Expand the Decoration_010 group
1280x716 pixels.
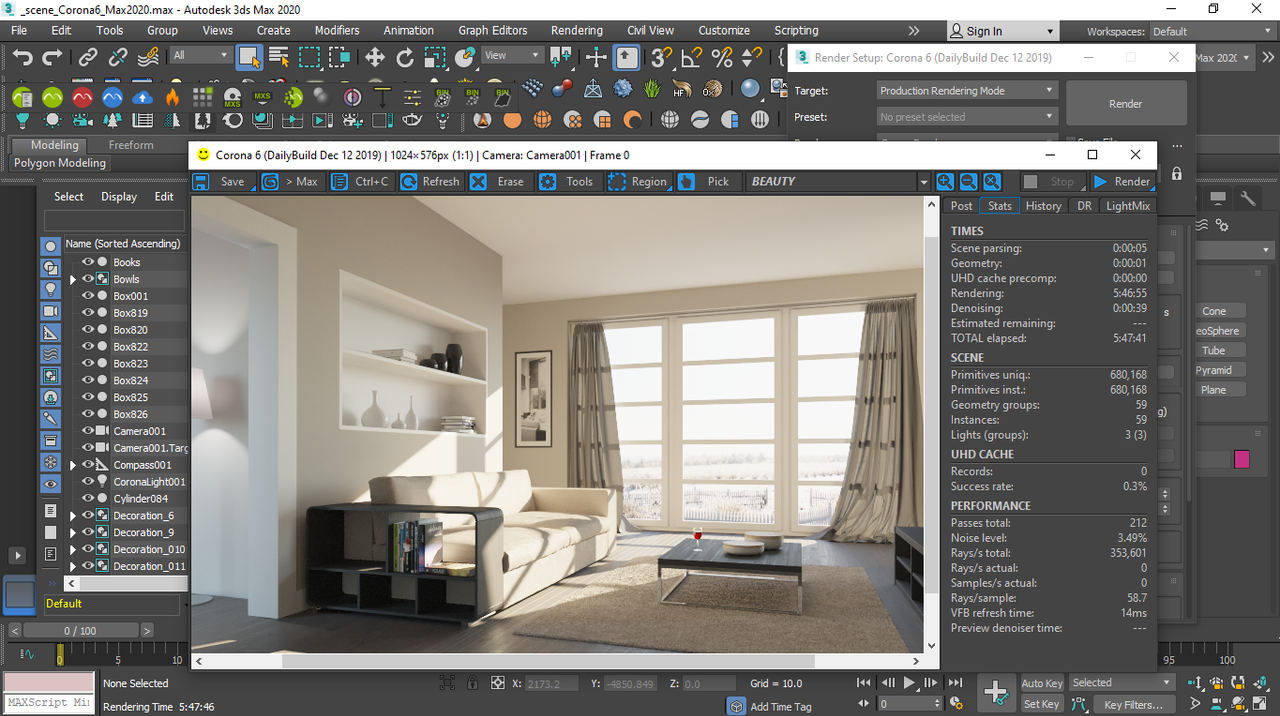(72, 549)
